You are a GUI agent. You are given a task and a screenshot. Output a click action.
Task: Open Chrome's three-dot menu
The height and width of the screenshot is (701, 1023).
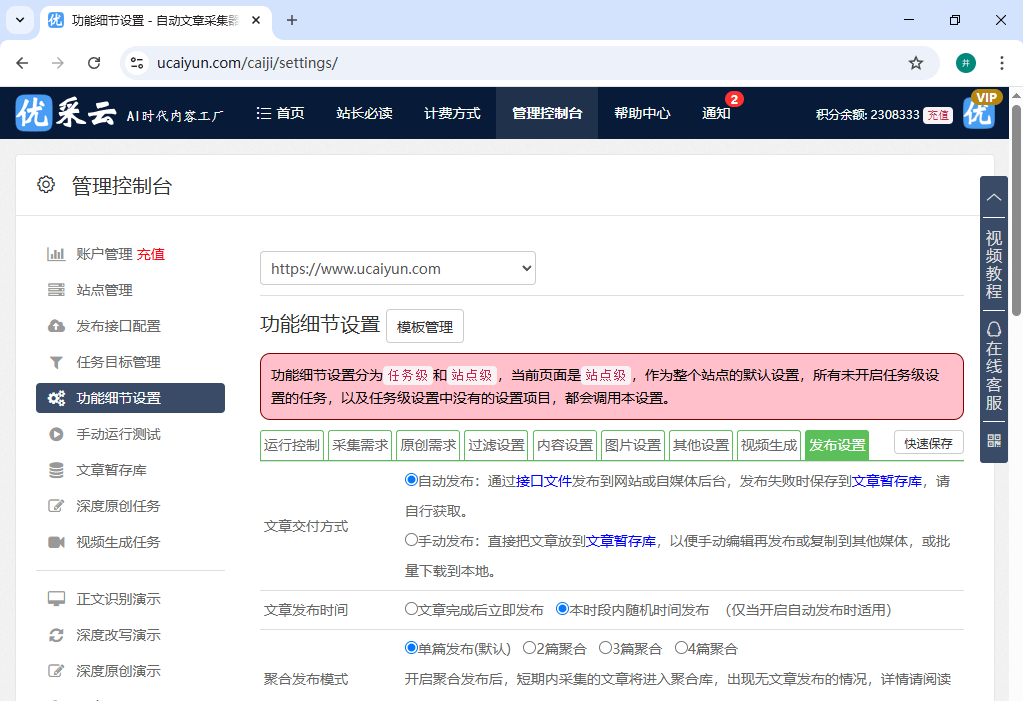pos(1002,62)
